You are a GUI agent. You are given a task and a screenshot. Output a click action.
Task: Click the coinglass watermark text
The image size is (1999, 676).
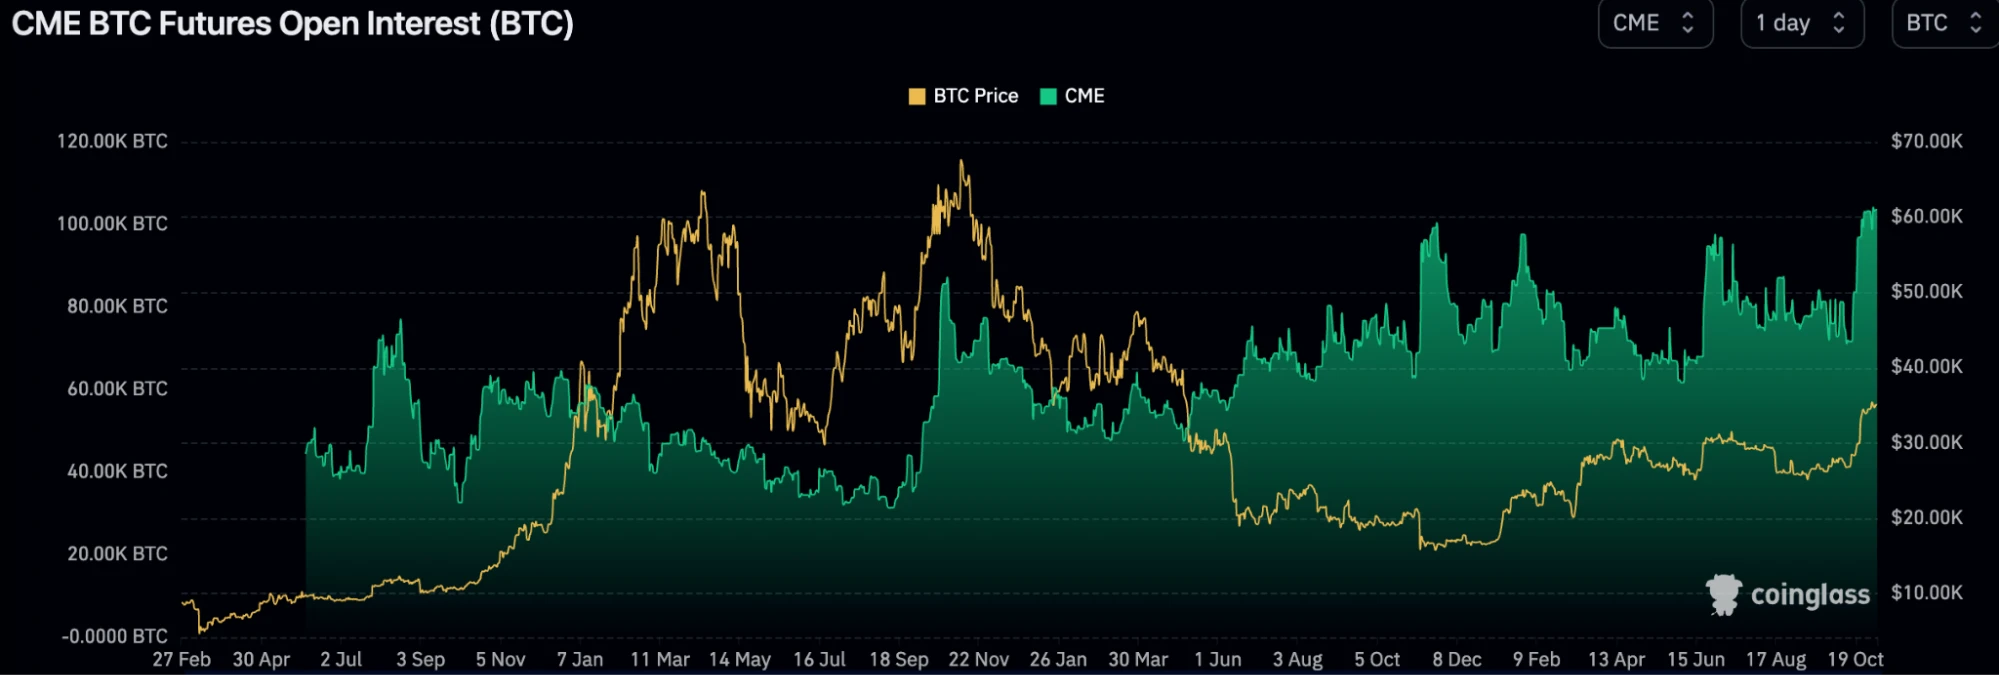tap(1810, 595)
